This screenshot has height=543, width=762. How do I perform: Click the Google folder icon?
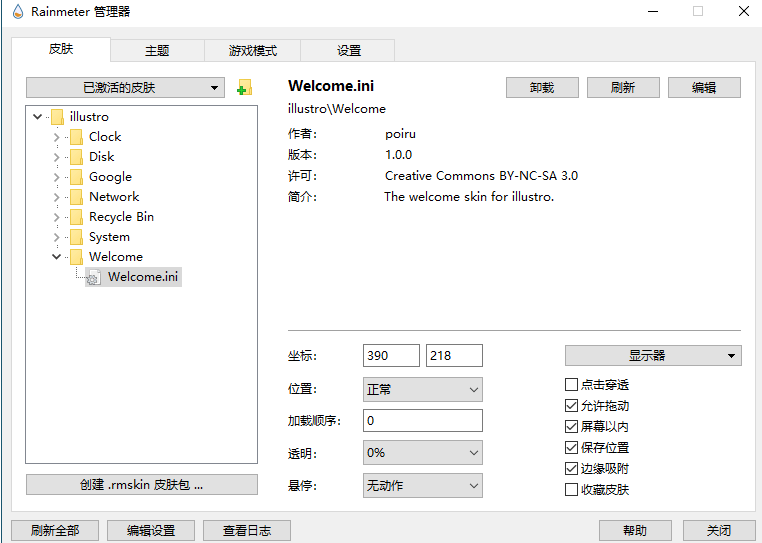76,176
